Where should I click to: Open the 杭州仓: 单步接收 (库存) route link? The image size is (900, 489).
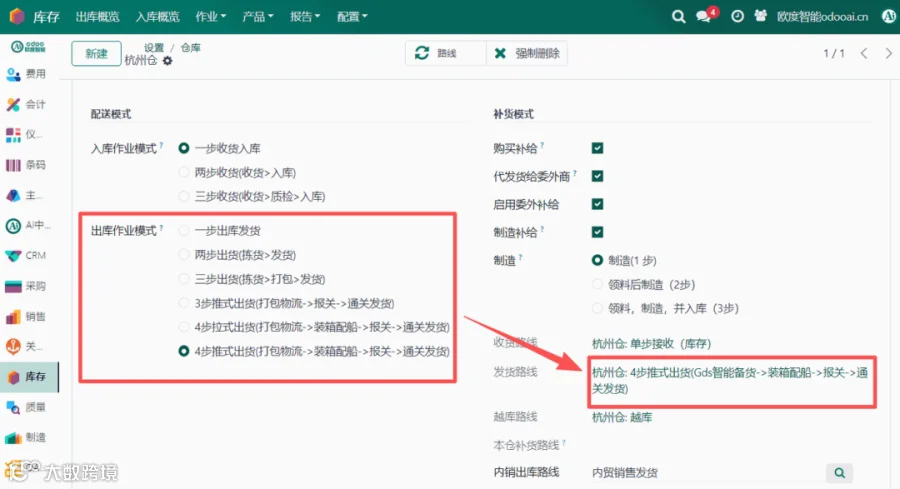coord(651,344)
